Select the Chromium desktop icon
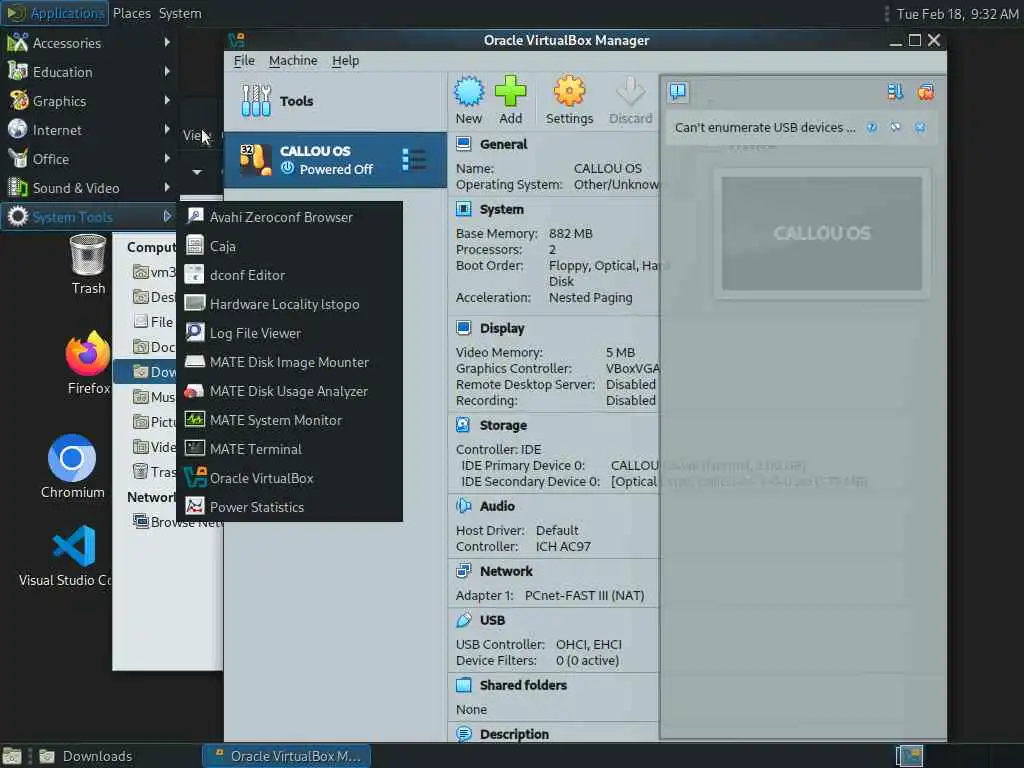1024x768 pixels. coord(72,467)
